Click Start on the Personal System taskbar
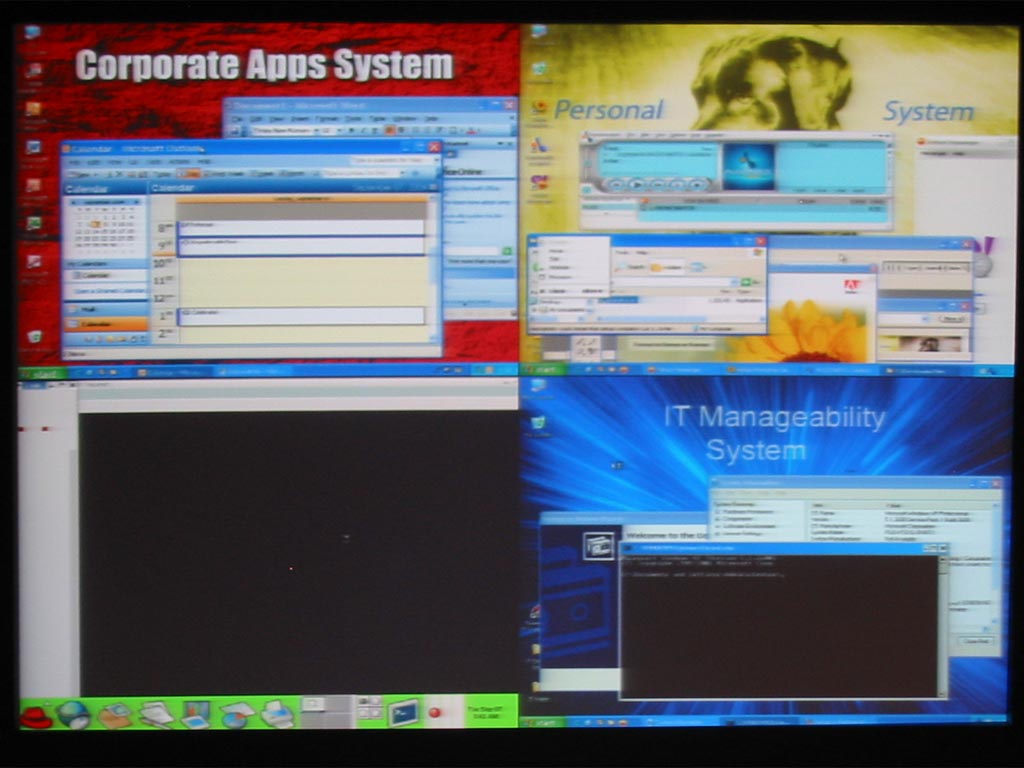The image size is (1024, 768). click(x=543, y=370)
